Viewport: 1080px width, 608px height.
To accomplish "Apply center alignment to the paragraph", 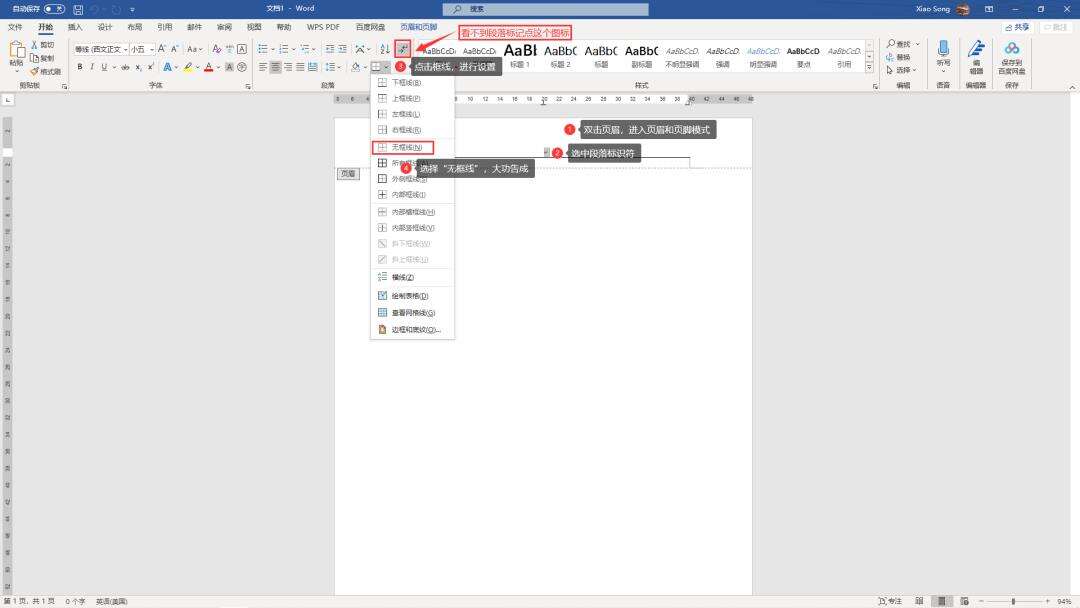I will pos(276,67).
